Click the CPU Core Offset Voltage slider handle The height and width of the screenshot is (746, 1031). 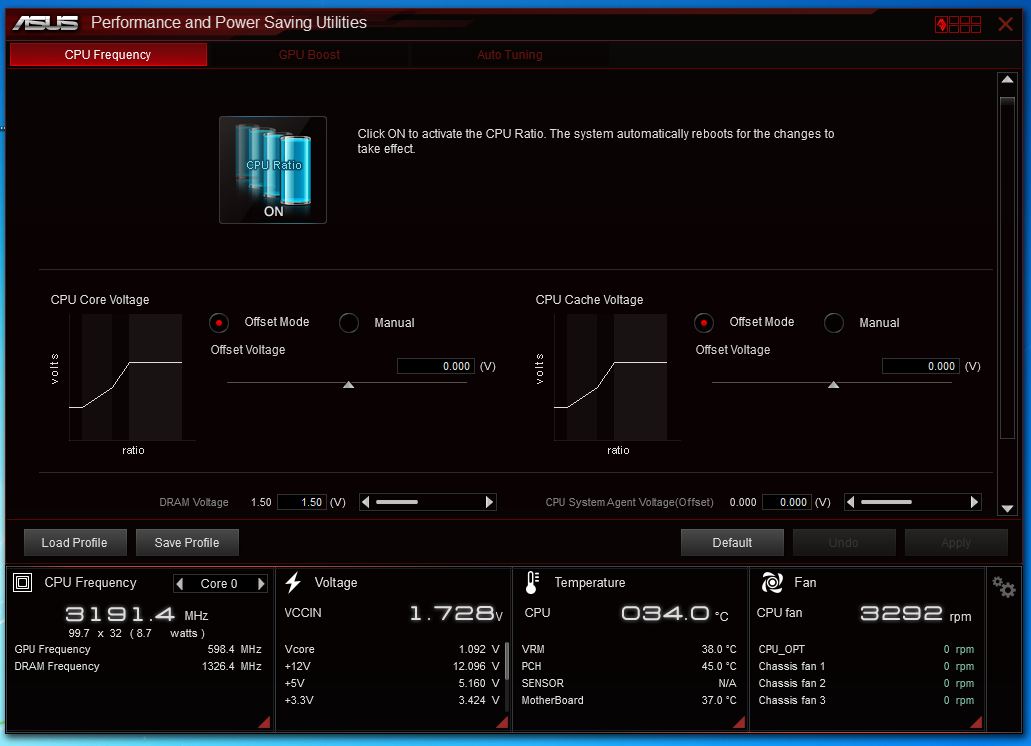pos(348,385)
